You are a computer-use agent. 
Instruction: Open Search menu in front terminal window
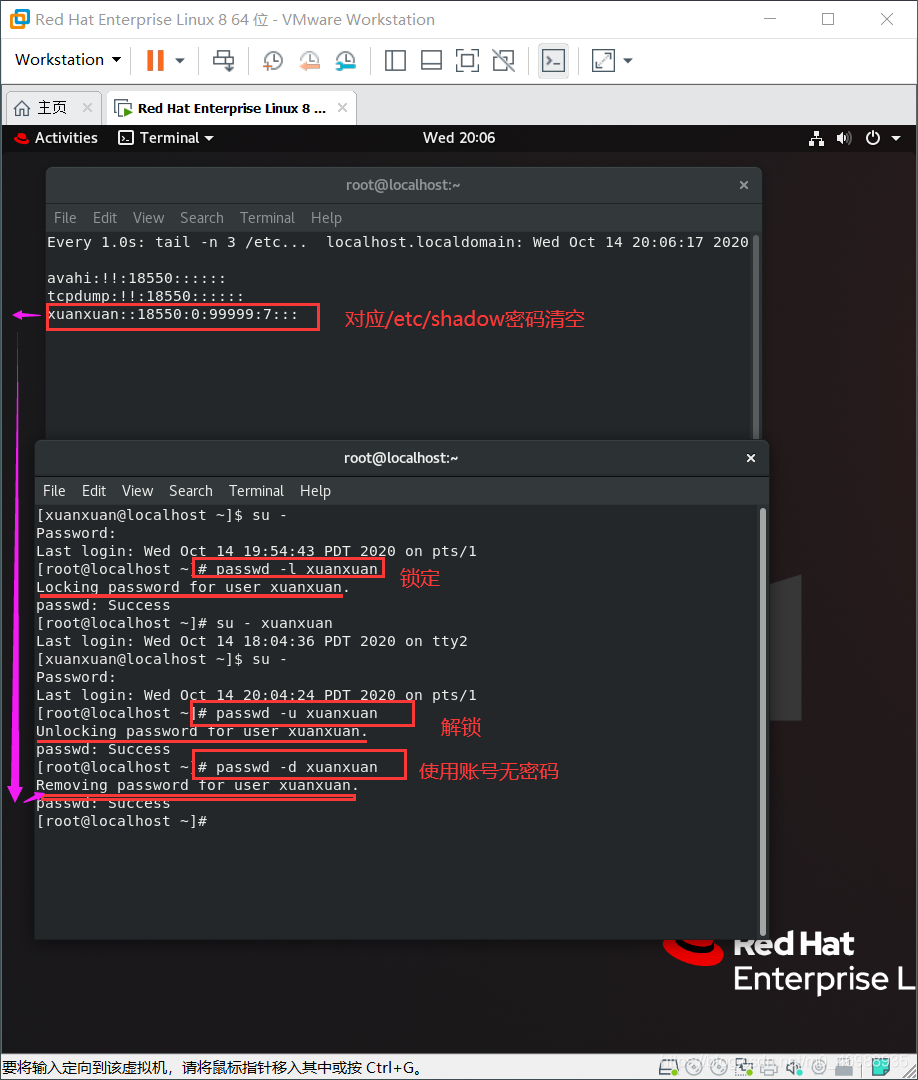point(191,490)
